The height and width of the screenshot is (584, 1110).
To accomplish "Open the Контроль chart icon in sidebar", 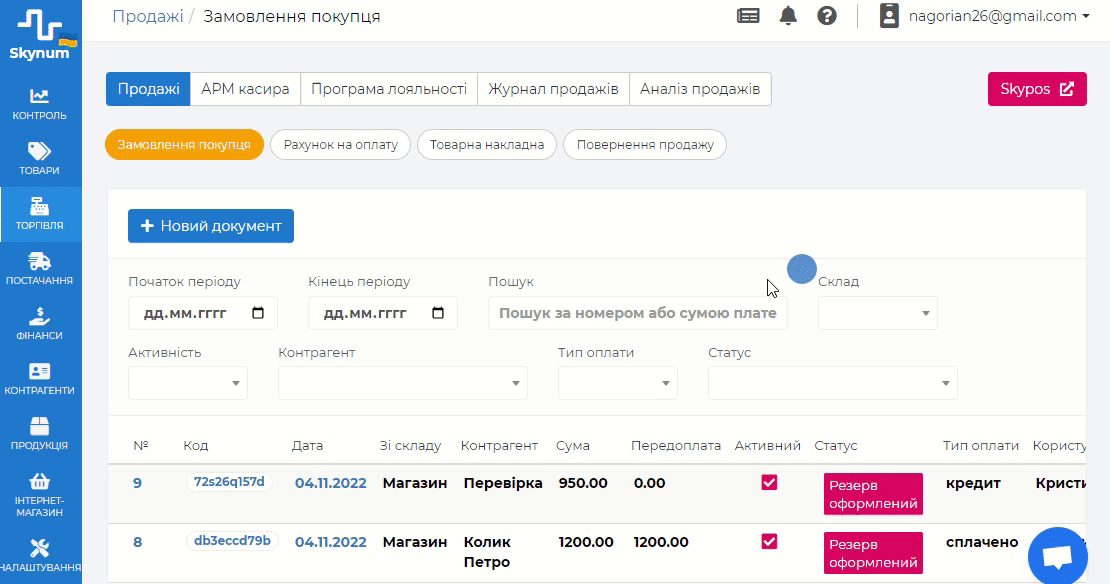I will point(40,97).
